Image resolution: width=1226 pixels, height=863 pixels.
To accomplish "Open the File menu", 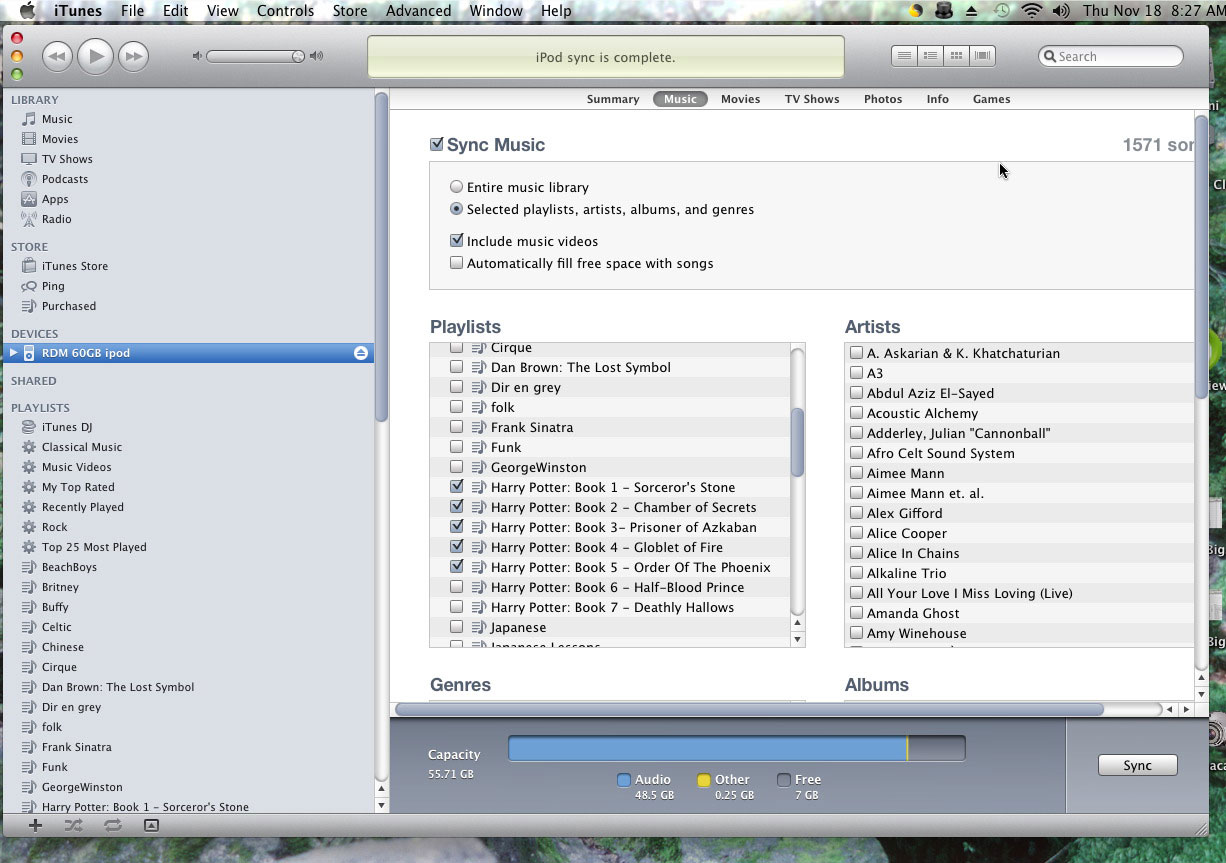I will tap(132, 11).
